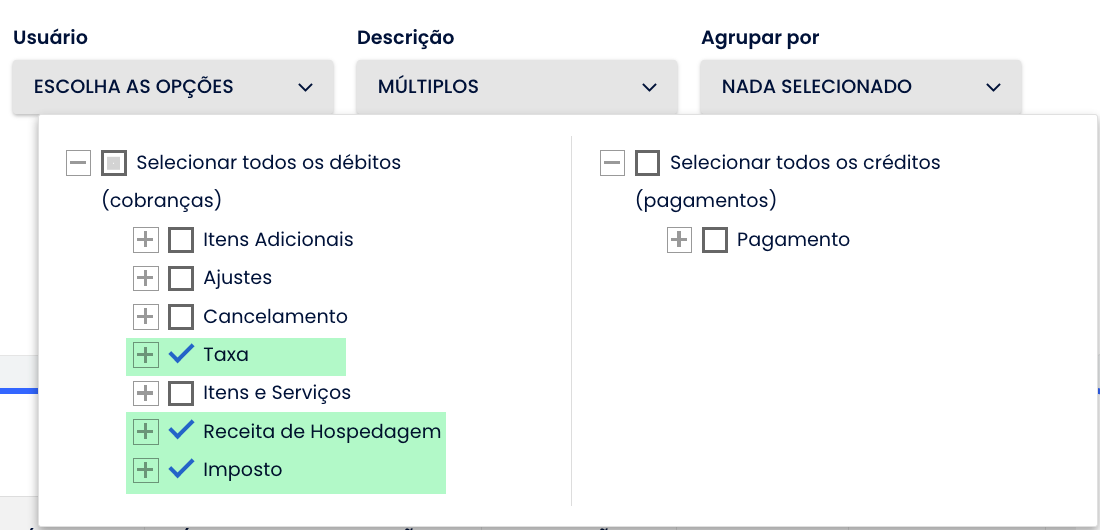Image resolution: width=1100 pixels, height=530 pixels.
Task: Expand the Taxa plus icon
Action: click(x=146, y=355)
